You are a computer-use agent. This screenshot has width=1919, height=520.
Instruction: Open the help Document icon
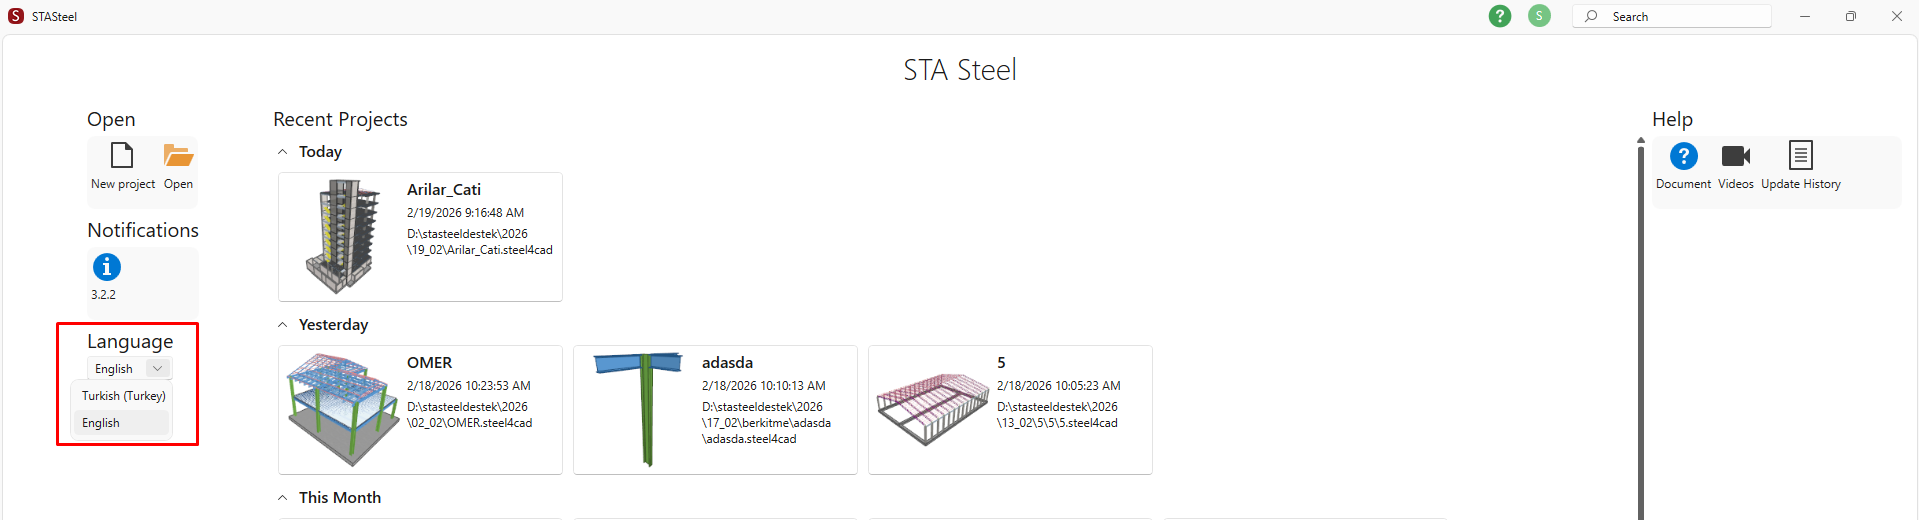(x=1683, y=156)
